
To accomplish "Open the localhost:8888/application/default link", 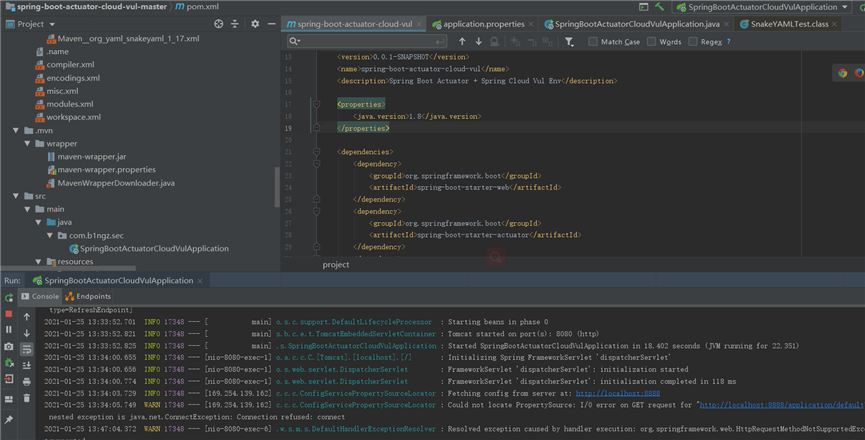I will tap(782, 405).
